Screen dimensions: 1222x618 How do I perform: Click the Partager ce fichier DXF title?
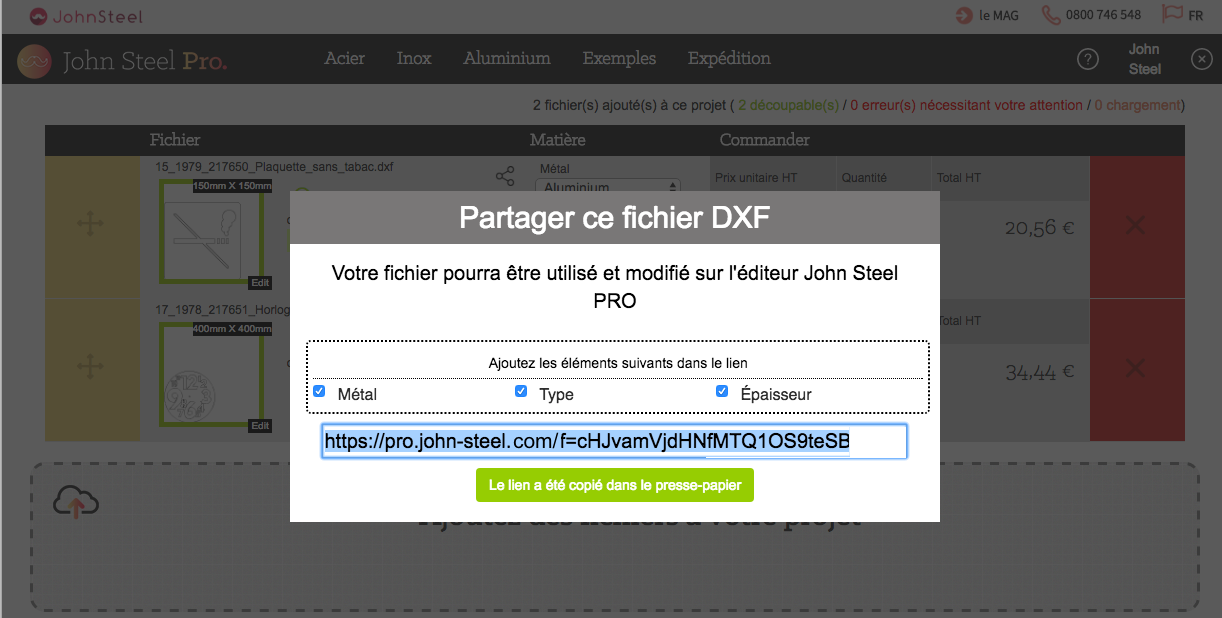(x=615, y=217)
